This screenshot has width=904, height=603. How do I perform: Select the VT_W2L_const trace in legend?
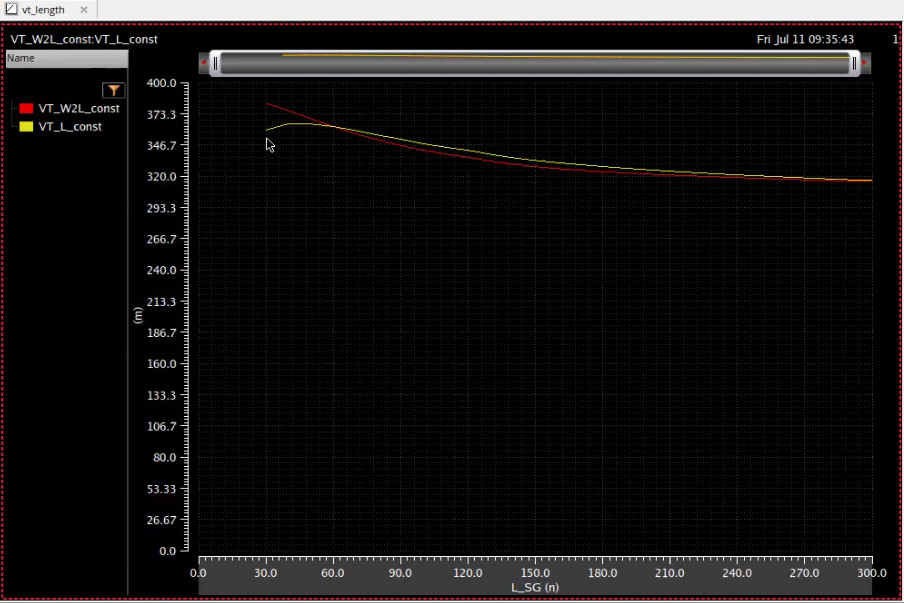(x=78, y=108)
